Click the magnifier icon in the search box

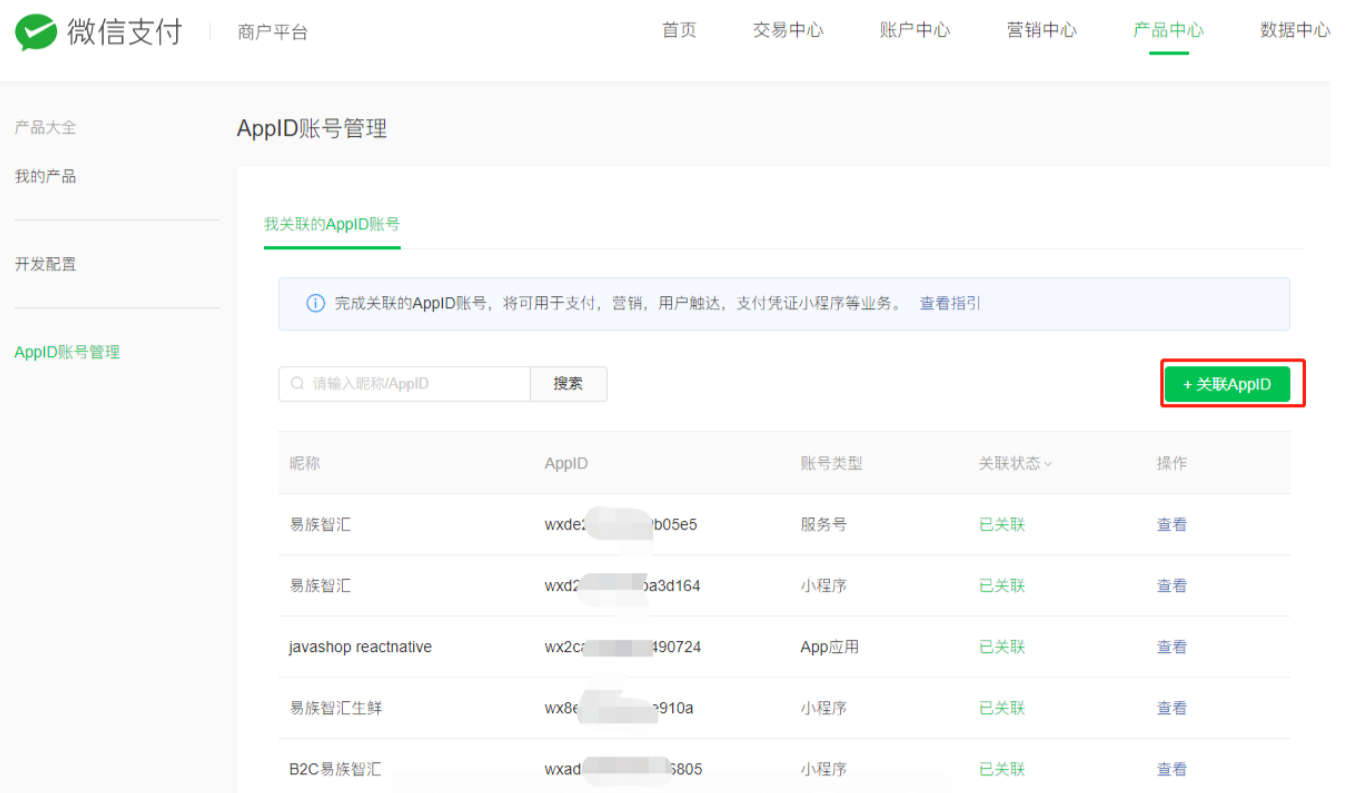pyautogui.click(x=297, y=383)
